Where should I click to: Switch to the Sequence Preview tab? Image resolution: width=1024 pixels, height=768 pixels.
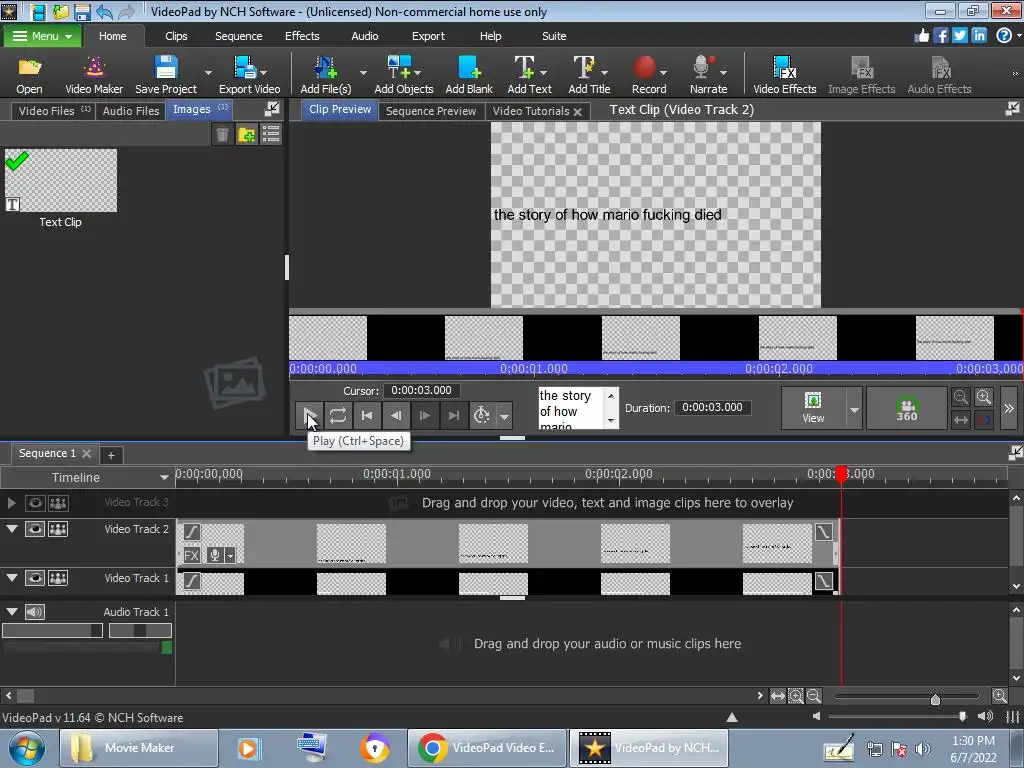pyautogui.click(x=430, y=111)
